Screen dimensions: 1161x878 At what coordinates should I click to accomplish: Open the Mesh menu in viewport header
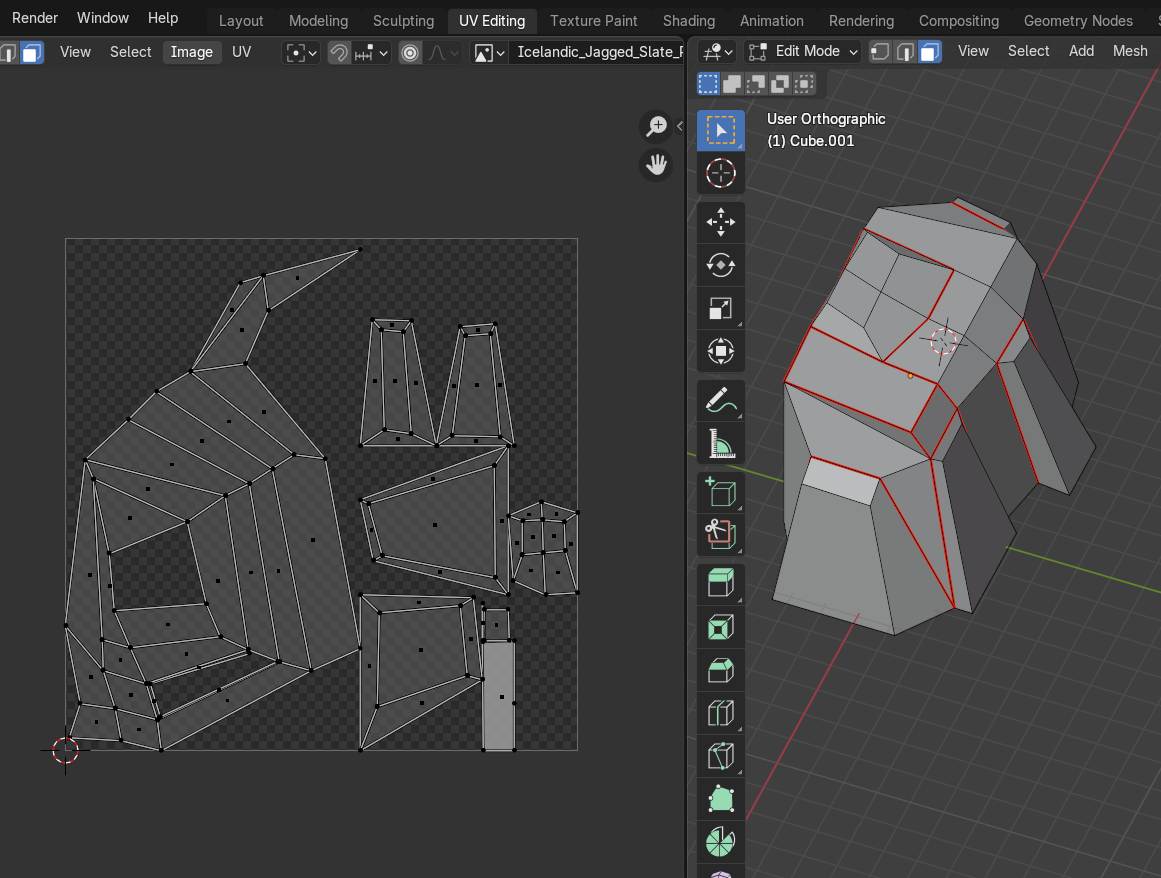point(1130,51)
